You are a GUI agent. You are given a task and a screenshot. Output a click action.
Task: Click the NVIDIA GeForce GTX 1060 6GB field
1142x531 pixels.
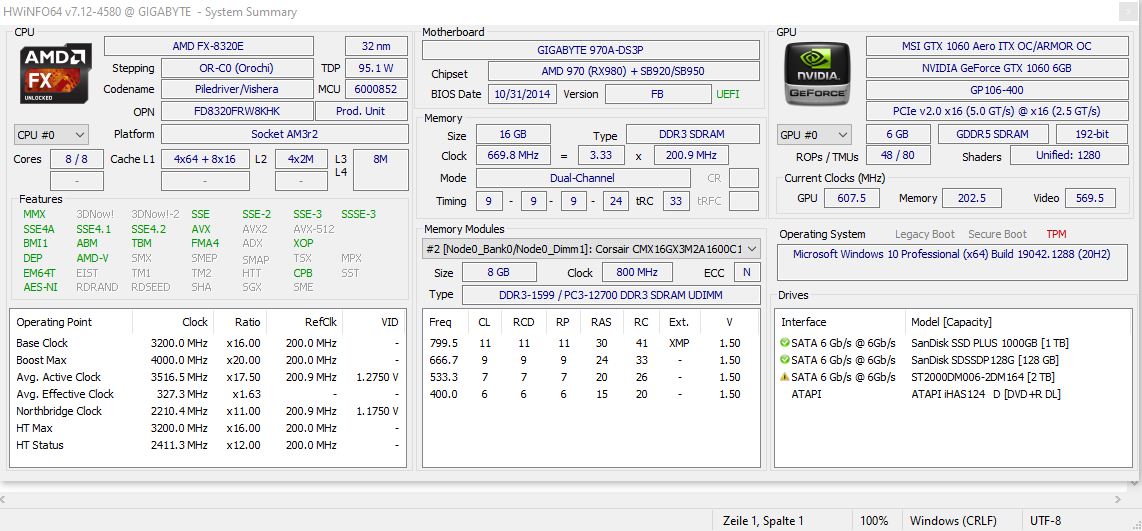(996, 68)
